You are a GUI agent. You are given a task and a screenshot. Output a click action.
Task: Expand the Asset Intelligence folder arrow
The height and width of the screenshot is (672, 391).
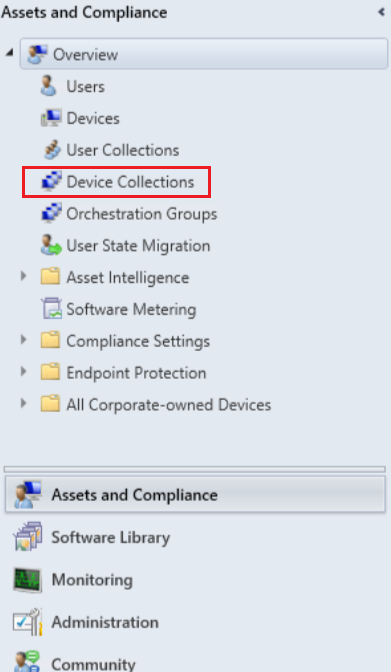click(x=24, y=276)
